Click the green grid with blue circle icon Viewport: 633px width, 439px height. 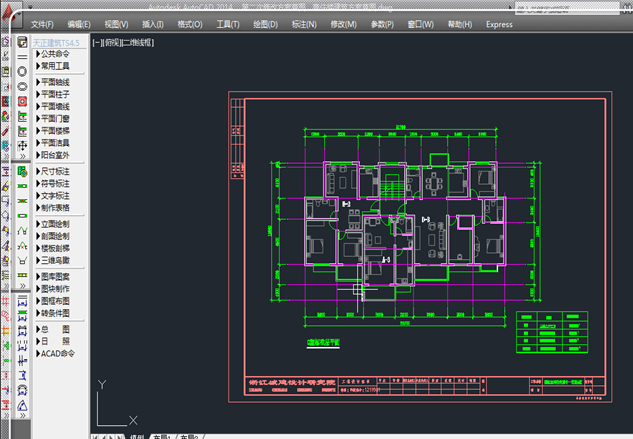22,172
